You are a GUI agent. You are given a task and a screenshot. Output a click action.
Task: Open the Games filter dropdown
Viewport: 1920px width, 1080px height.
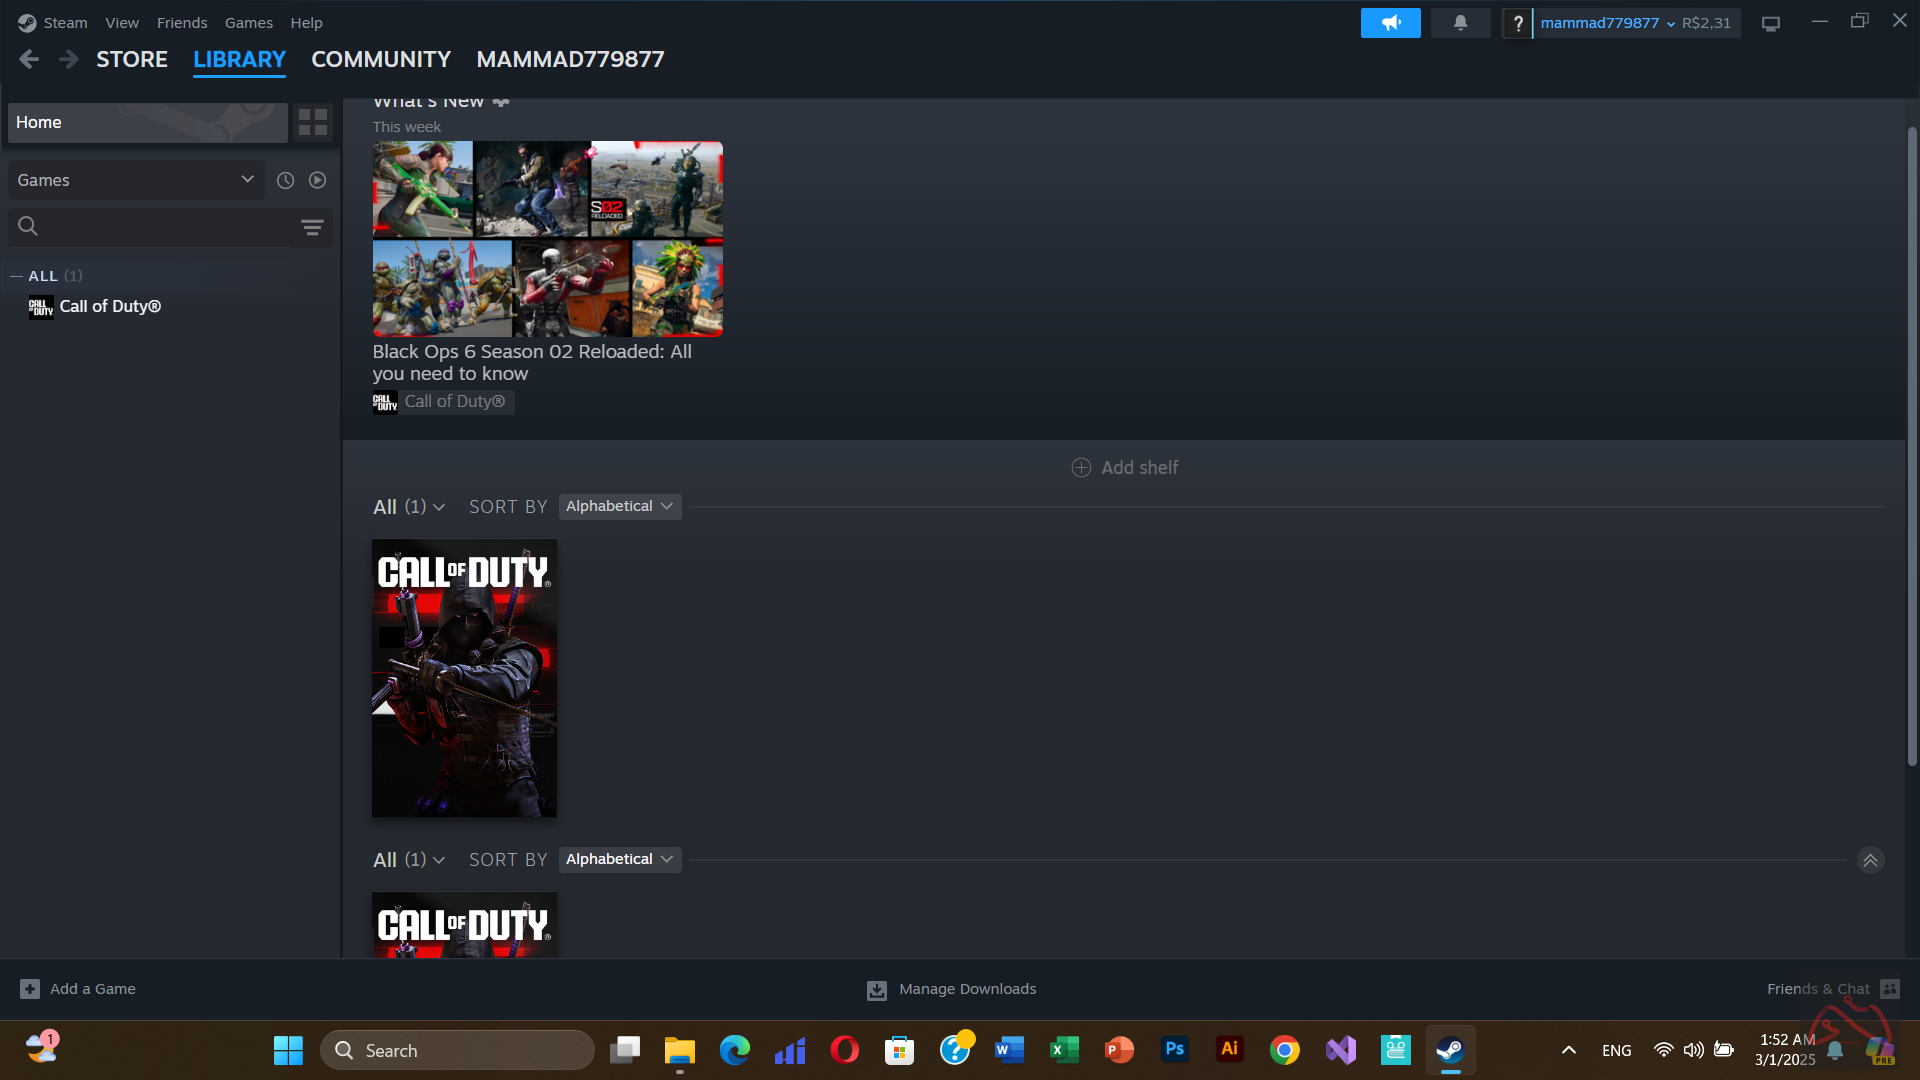pyautogui.click(x=136, y=180)
